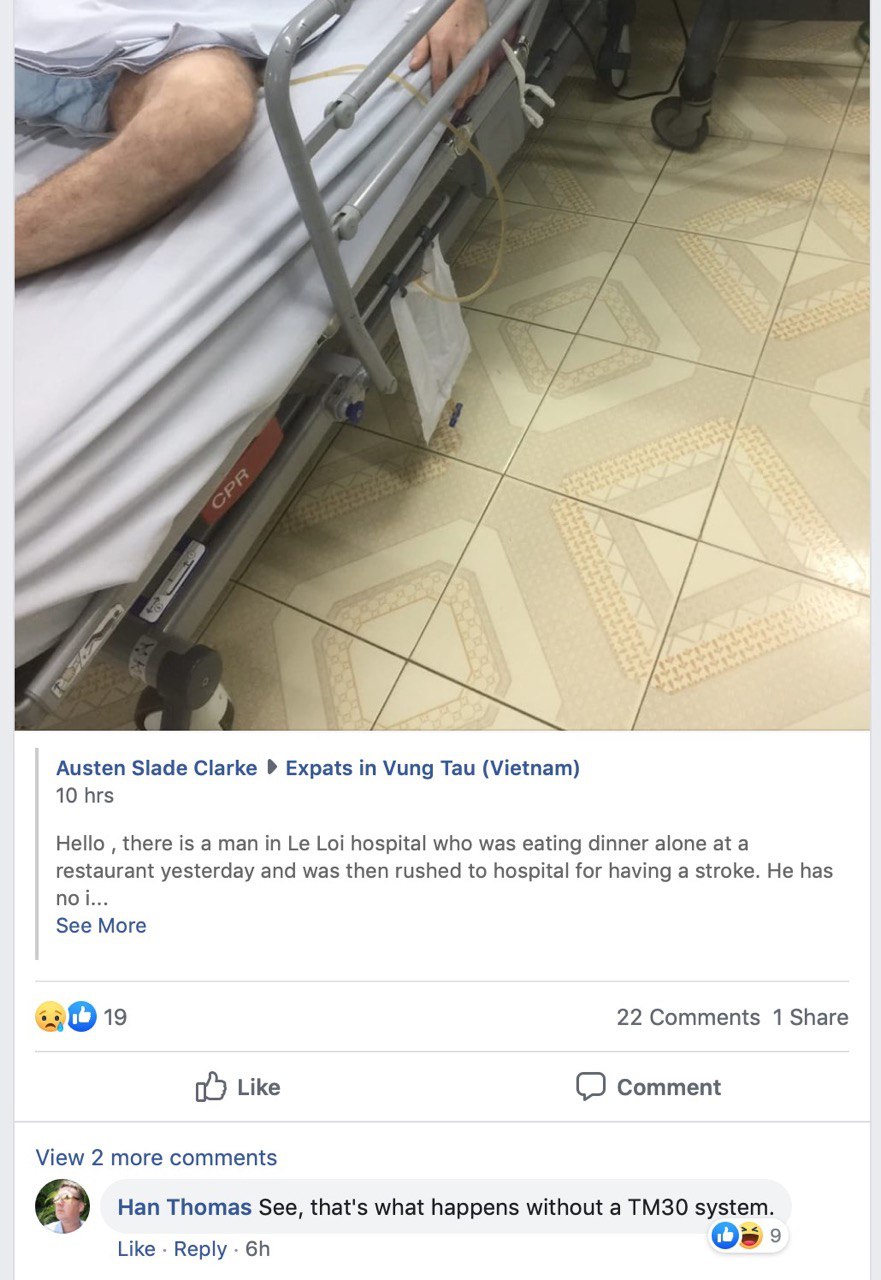Open Han Thomas's profile picture
881x1280 pixels.
(x=62, y=1206)
